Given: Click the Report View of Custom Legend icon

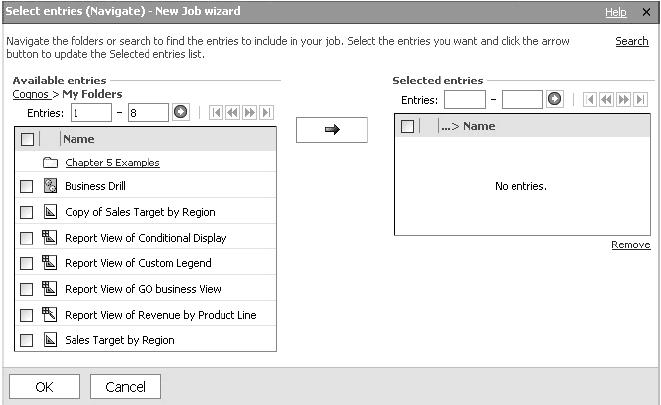Looking at the screenshot, I should pos(49,263).
